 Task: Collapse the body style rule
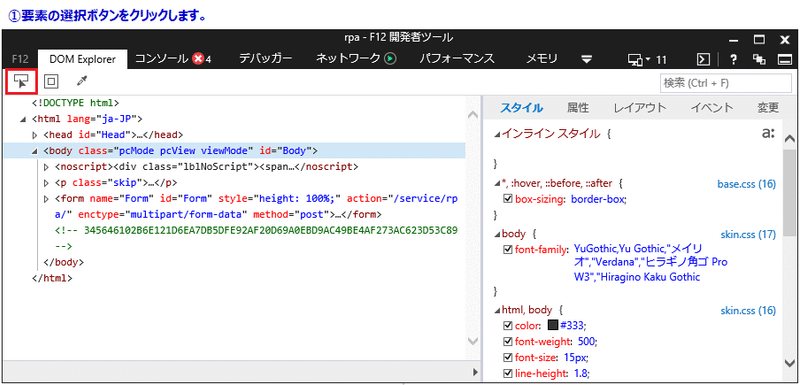click(x=497, y=235)
